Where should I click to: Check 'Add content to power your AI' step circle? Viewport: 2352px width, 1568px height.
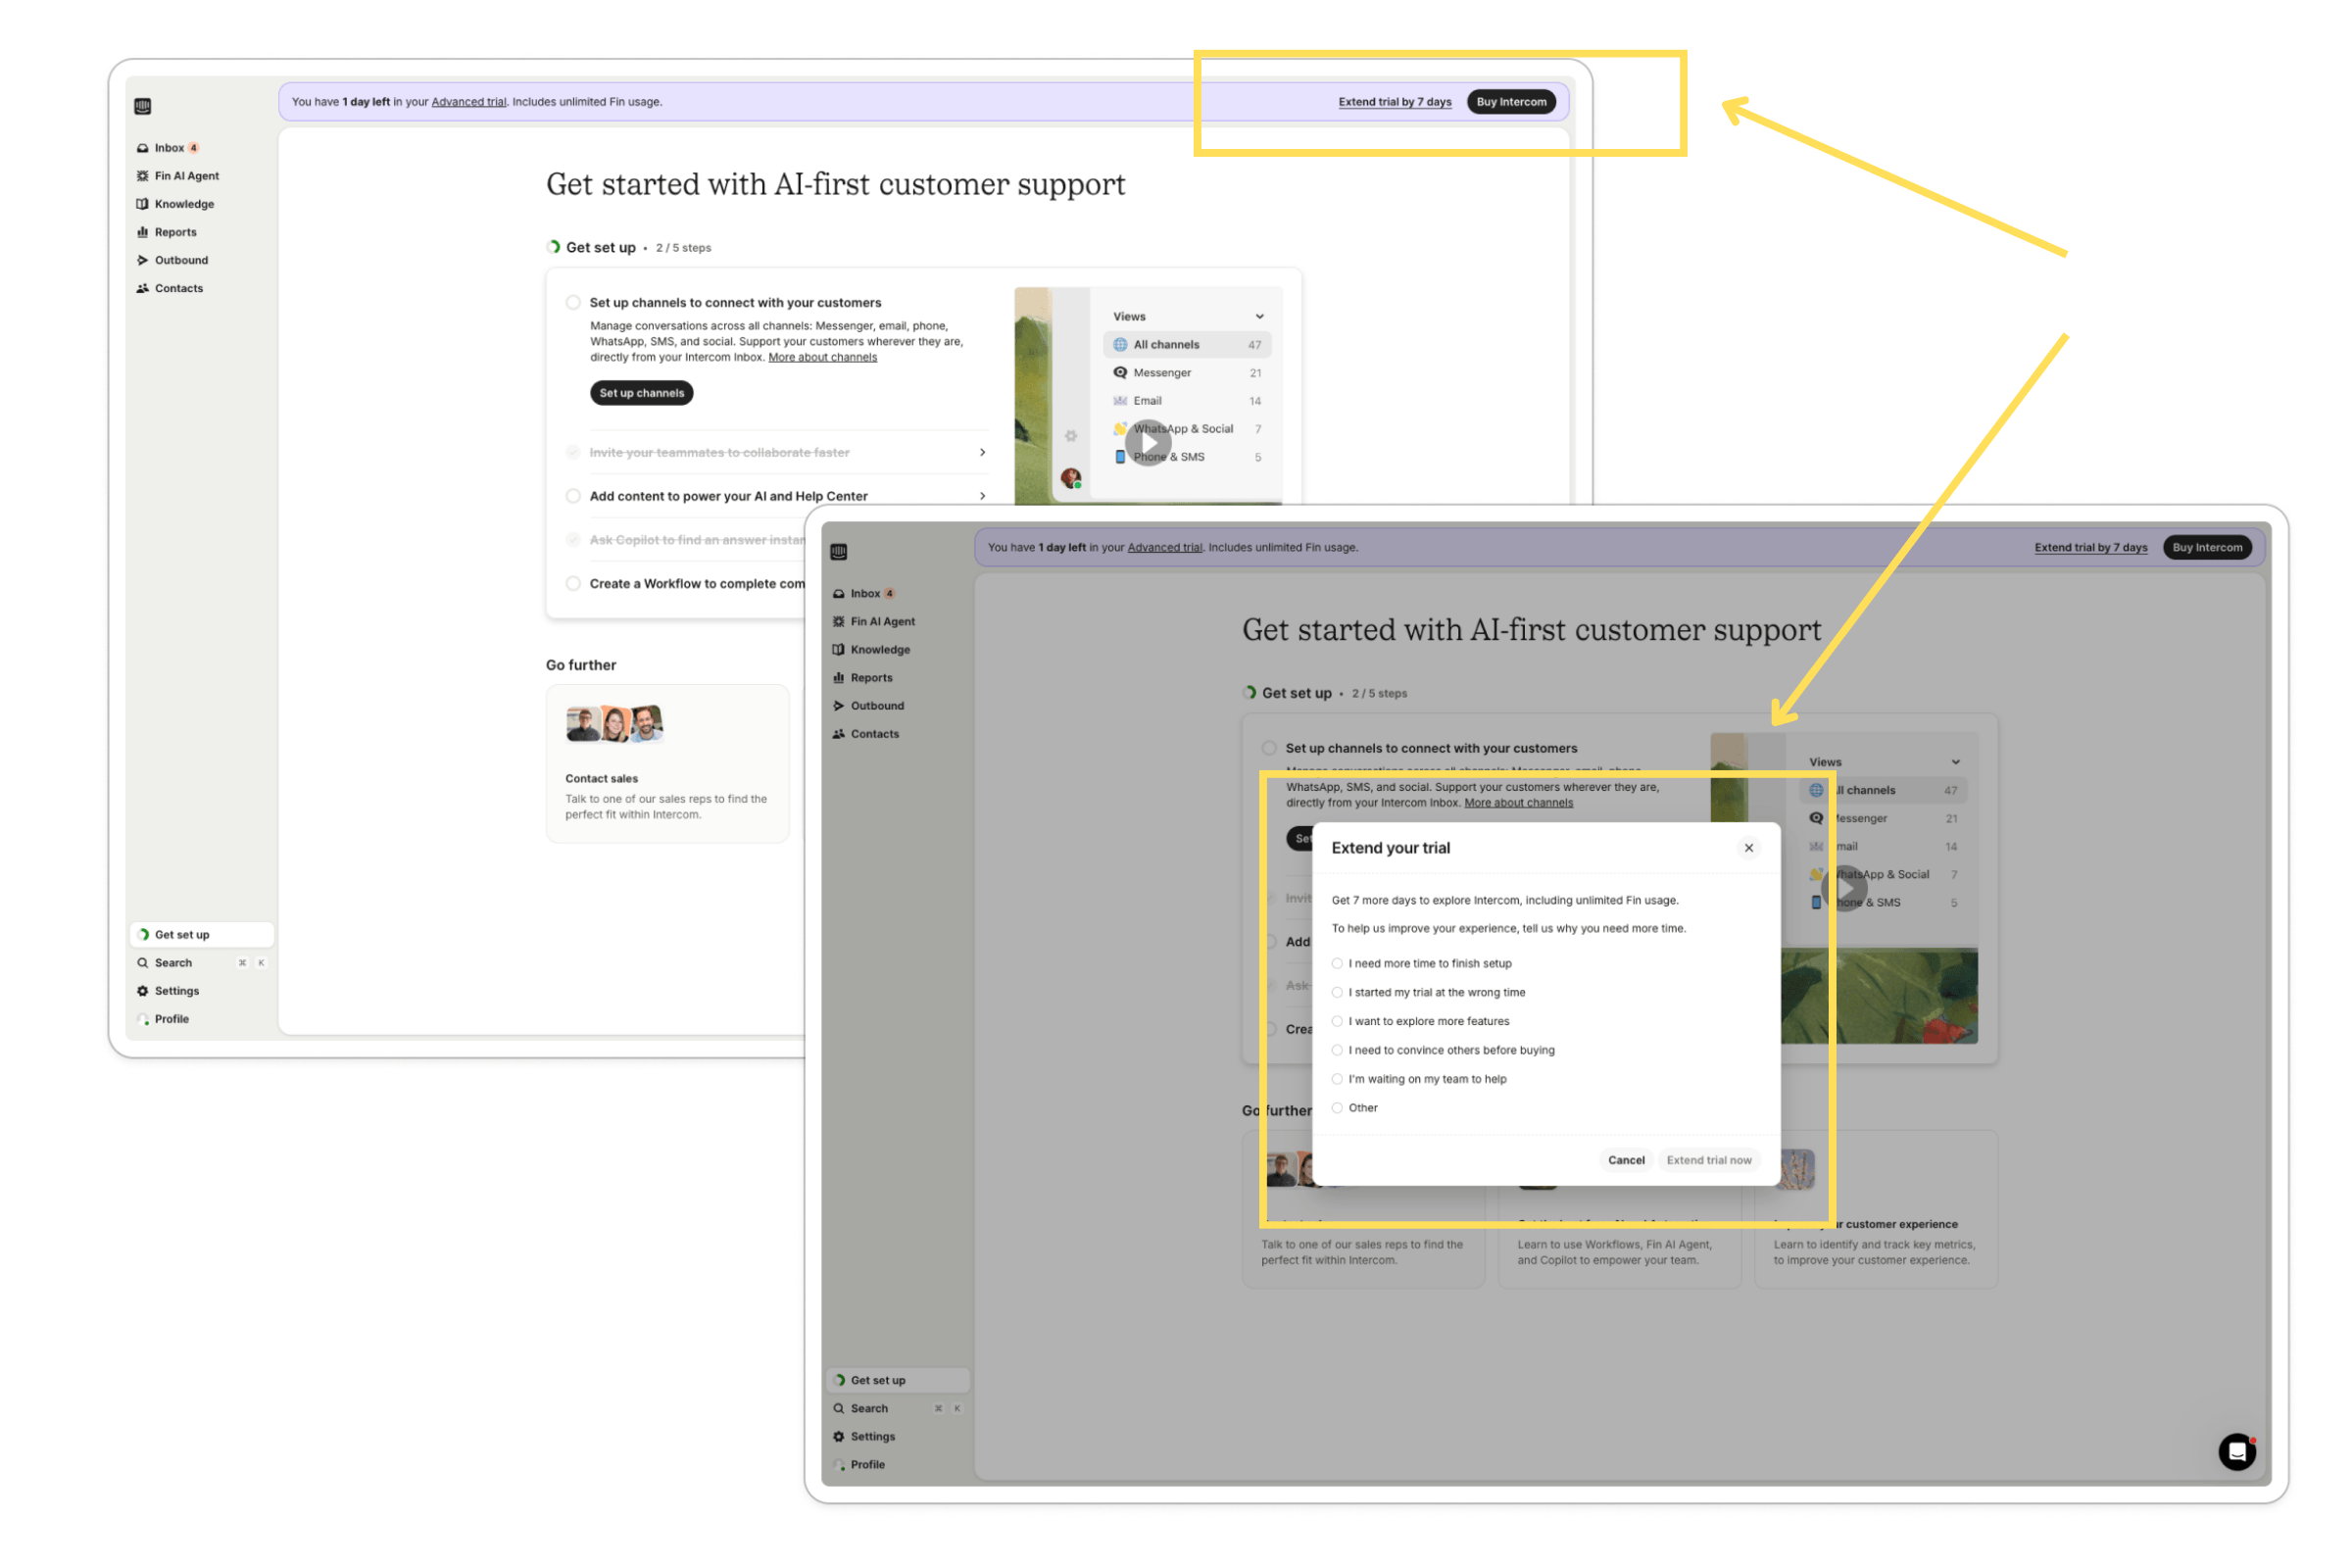(573, 496)
